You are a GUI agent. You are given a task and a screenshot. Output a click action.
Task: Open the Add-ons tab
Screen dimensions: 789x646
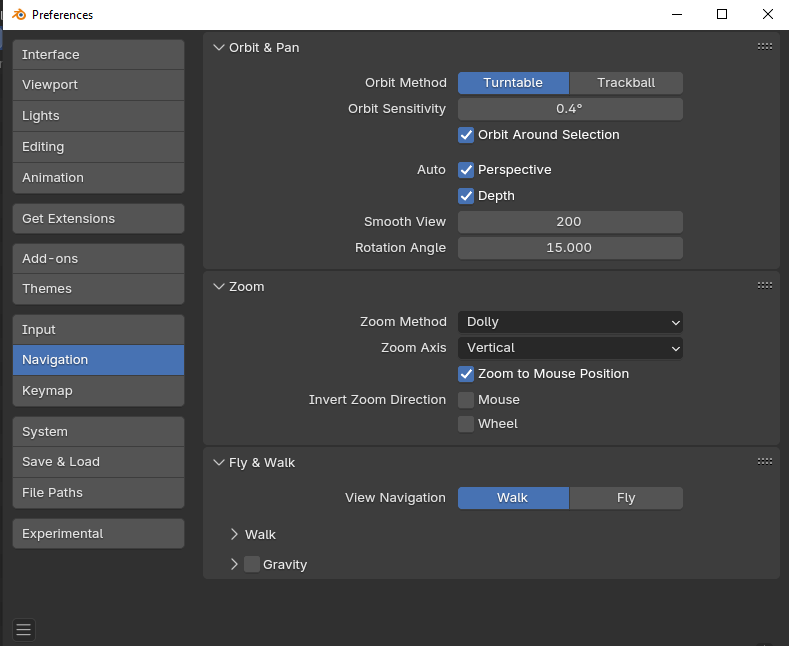pos(99,259)
